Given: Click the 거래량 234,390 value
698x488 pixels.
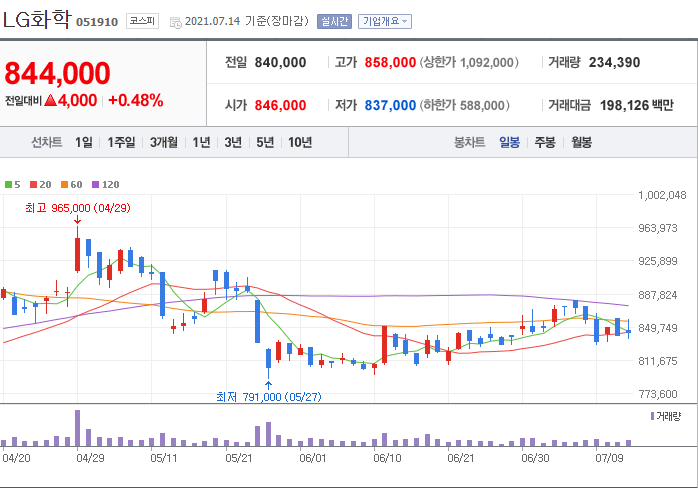Looking at the screenshot, I should 614,62.
